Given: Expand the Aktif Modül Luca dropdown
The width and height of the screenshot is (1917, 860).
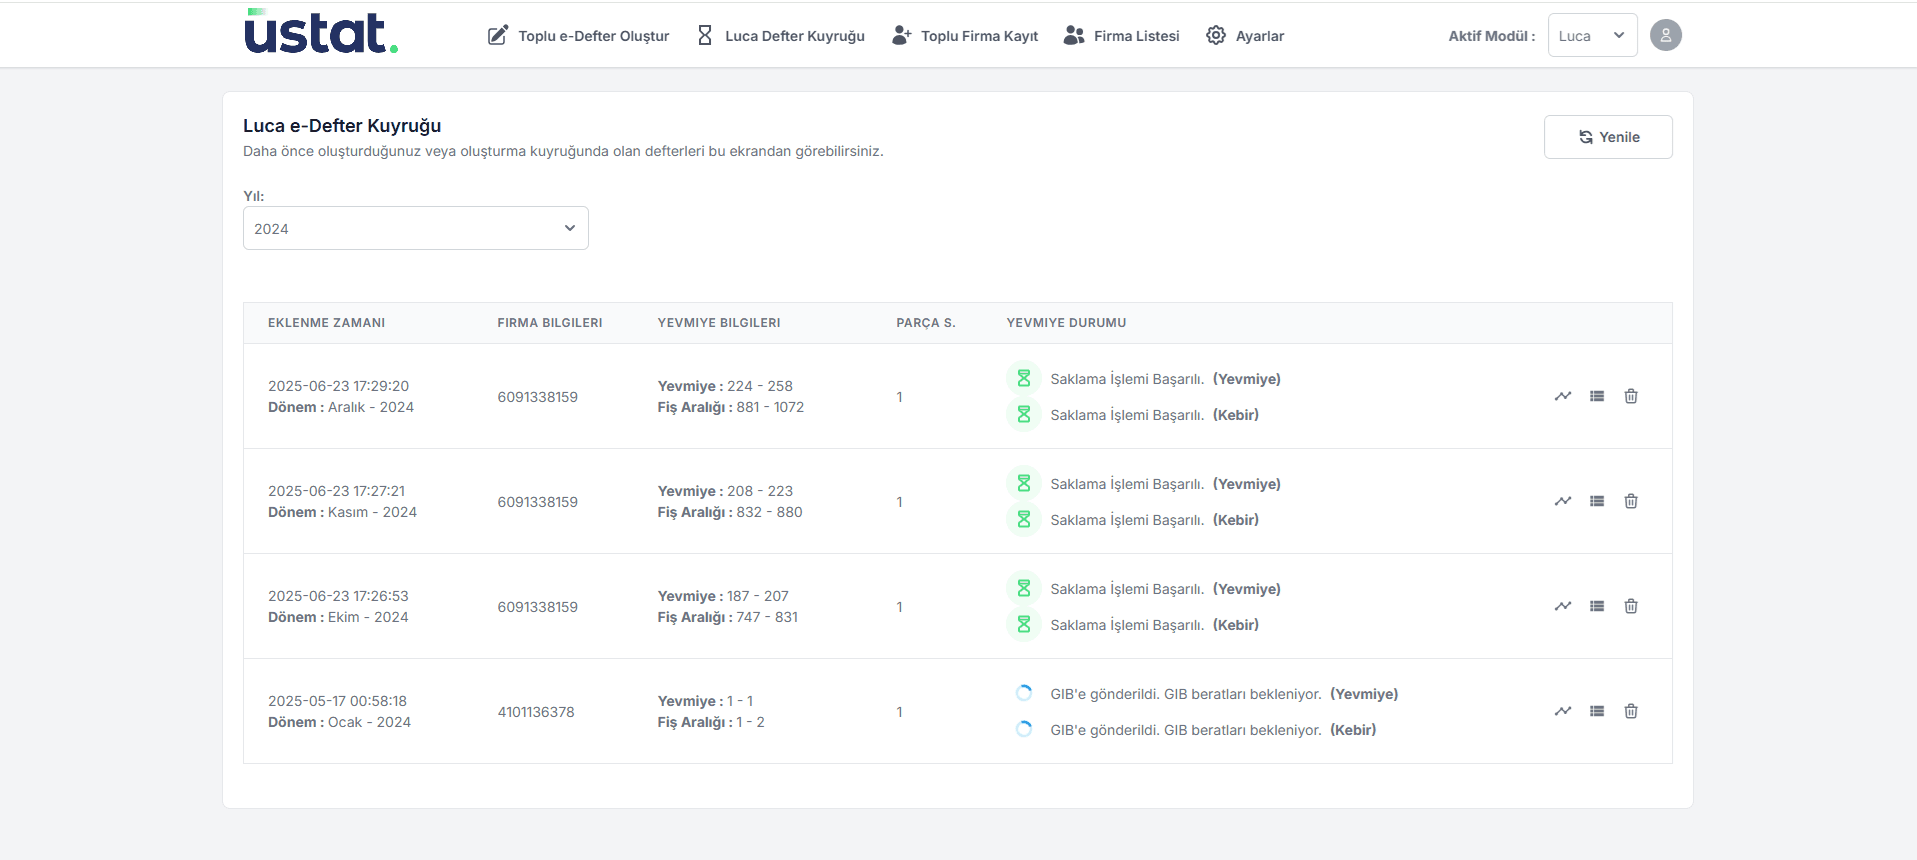Looking at the screenshot, I should coord(1592,36).
